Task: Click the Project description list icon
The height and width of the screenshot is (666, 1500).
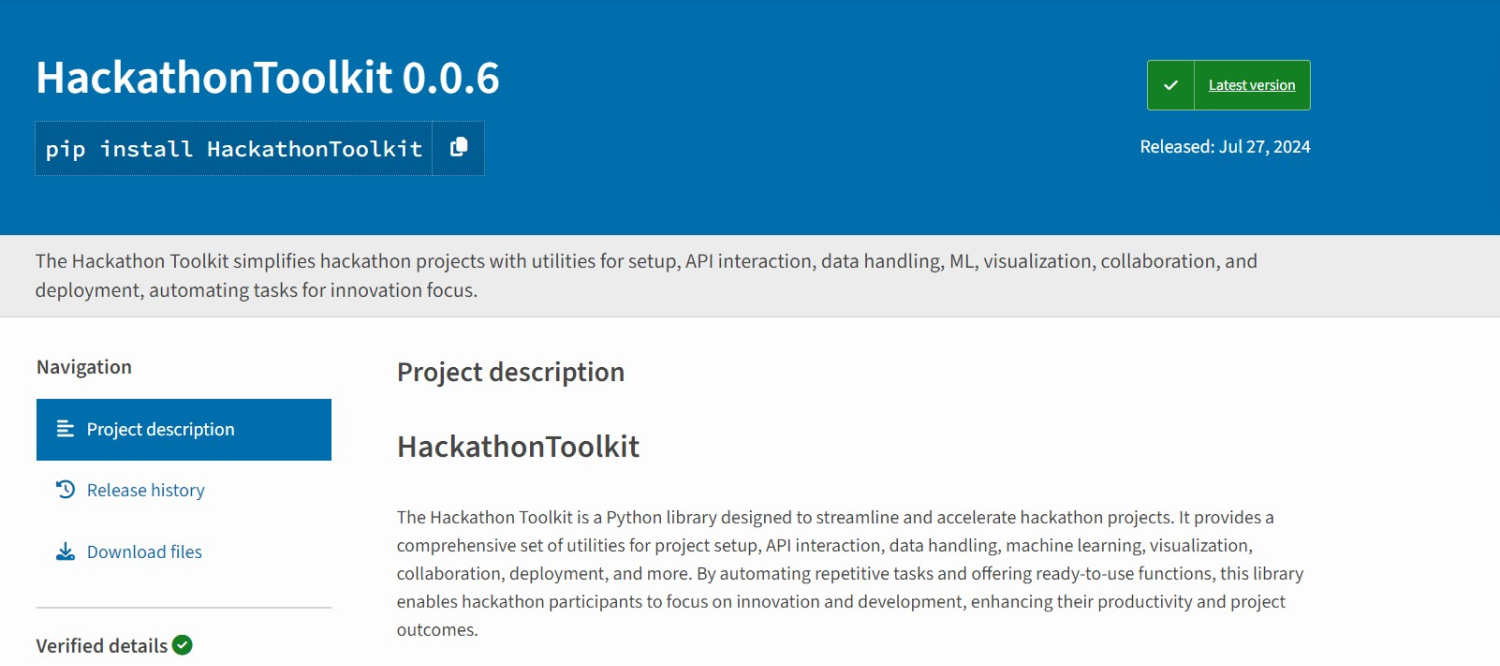Action: pos(65,429)
